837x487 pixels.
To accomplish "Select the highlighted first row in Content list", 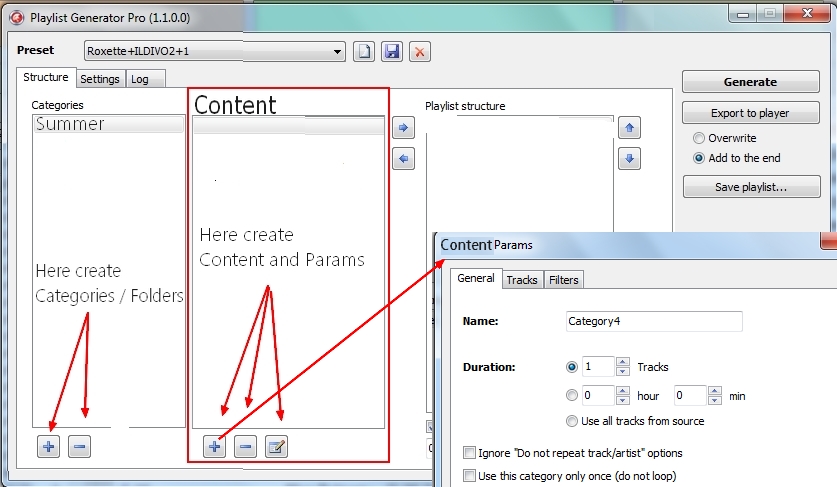I will (288, 125).
